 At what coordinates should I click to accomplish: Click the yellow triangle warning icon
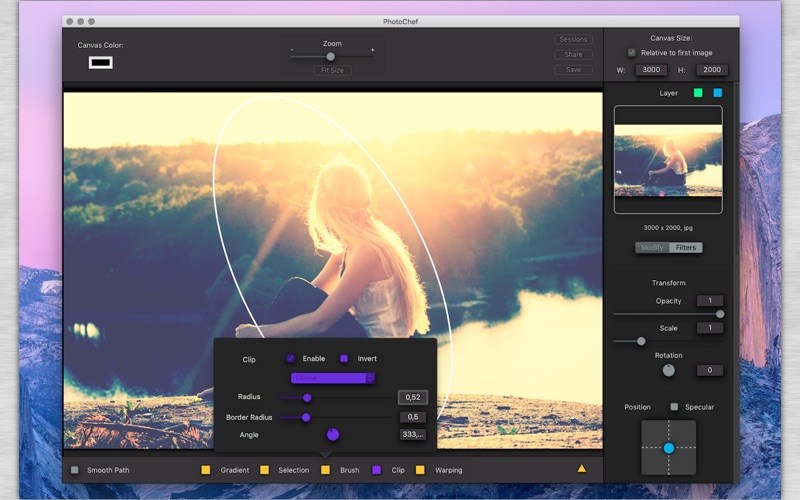pyautogui.click(x=582, y=468)
